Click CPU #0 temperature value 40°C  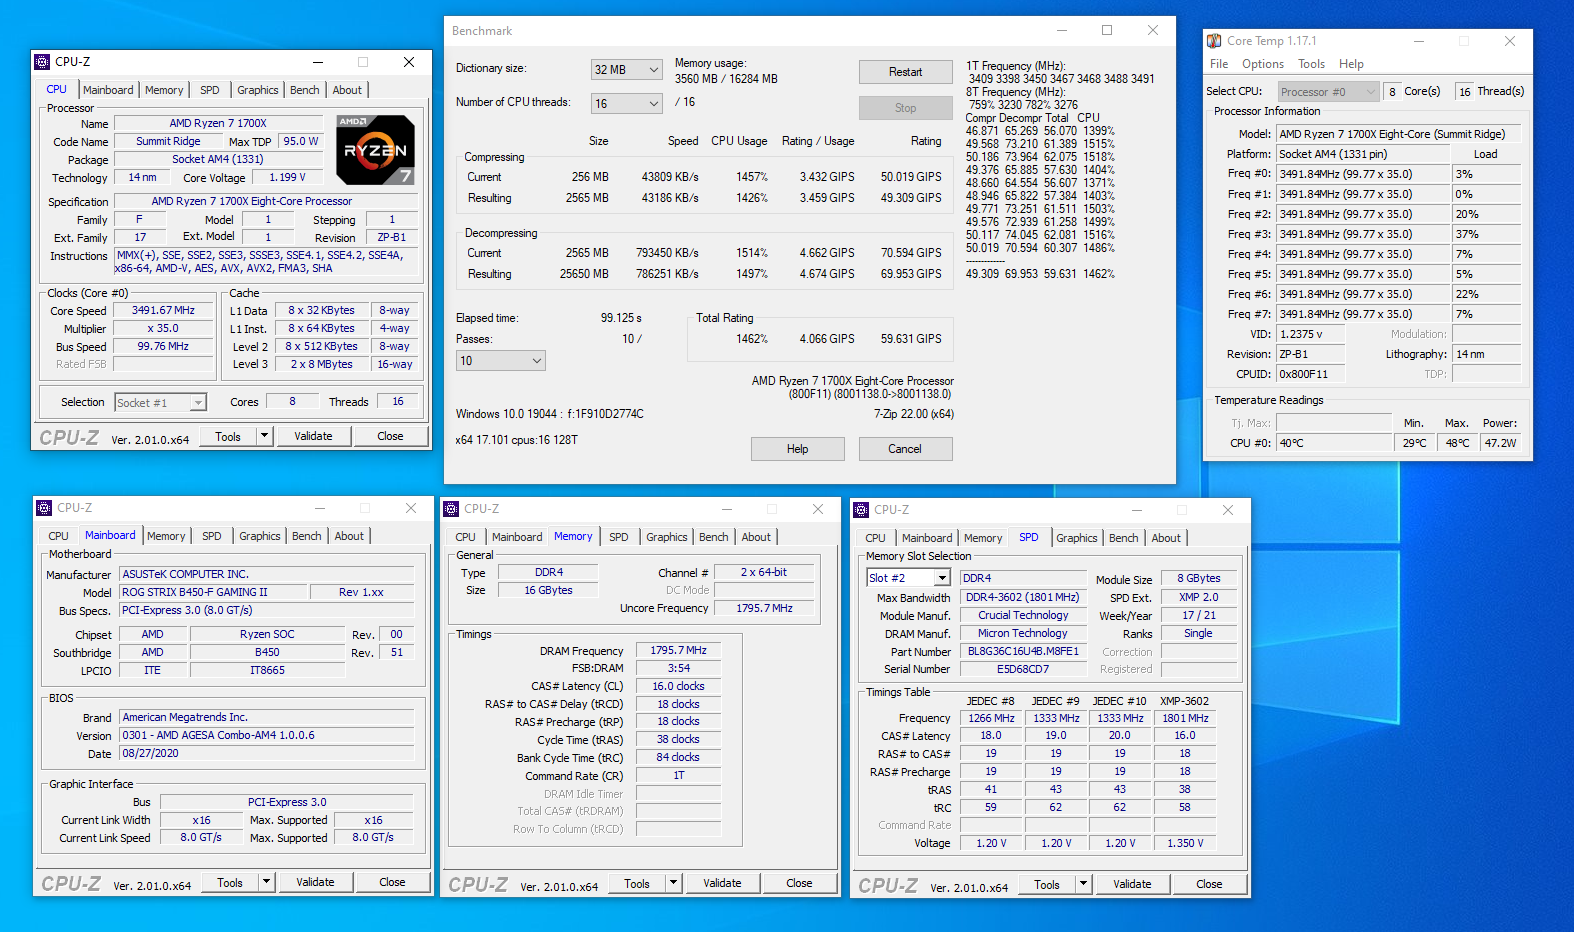click(1335, 443)
